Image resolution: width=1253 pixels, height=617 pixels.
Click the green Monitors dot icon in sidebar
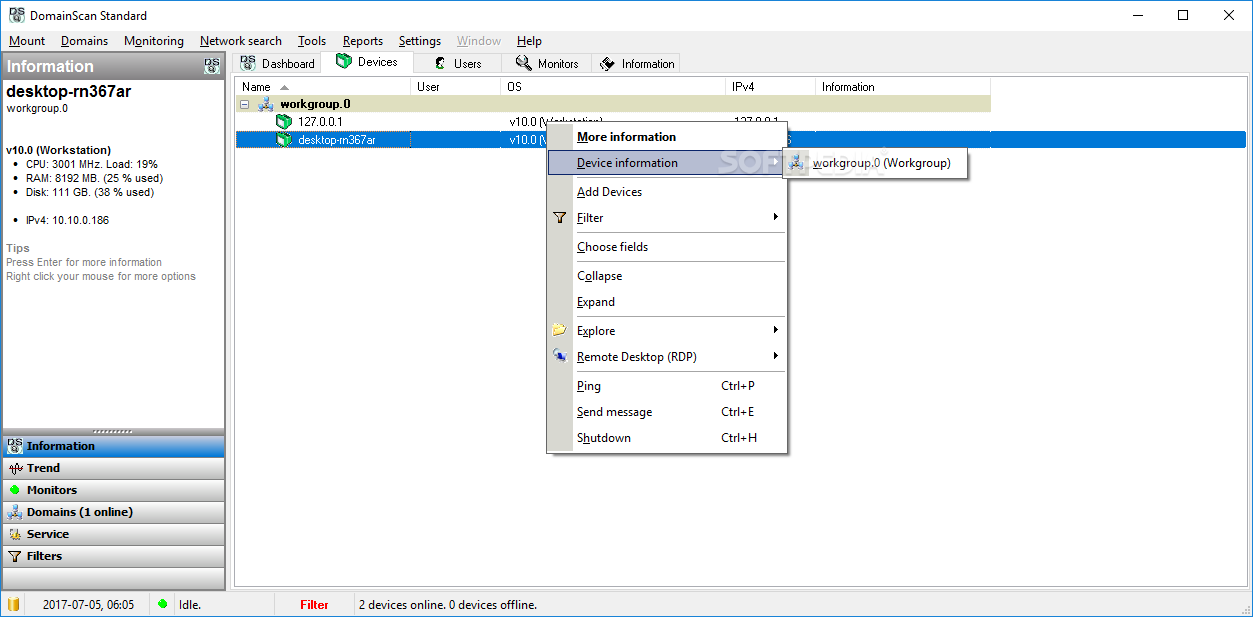[x=15, y=490]
